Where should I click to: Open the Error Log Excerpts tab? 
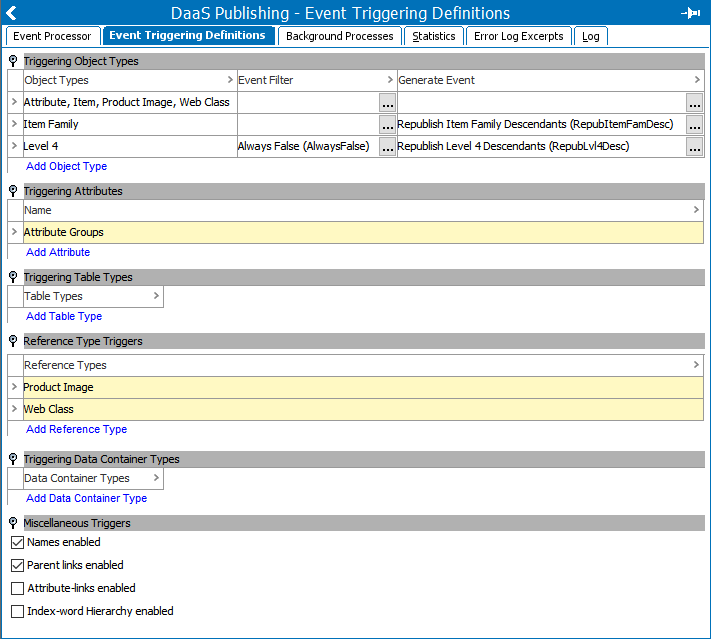click(x=519, y=36)
